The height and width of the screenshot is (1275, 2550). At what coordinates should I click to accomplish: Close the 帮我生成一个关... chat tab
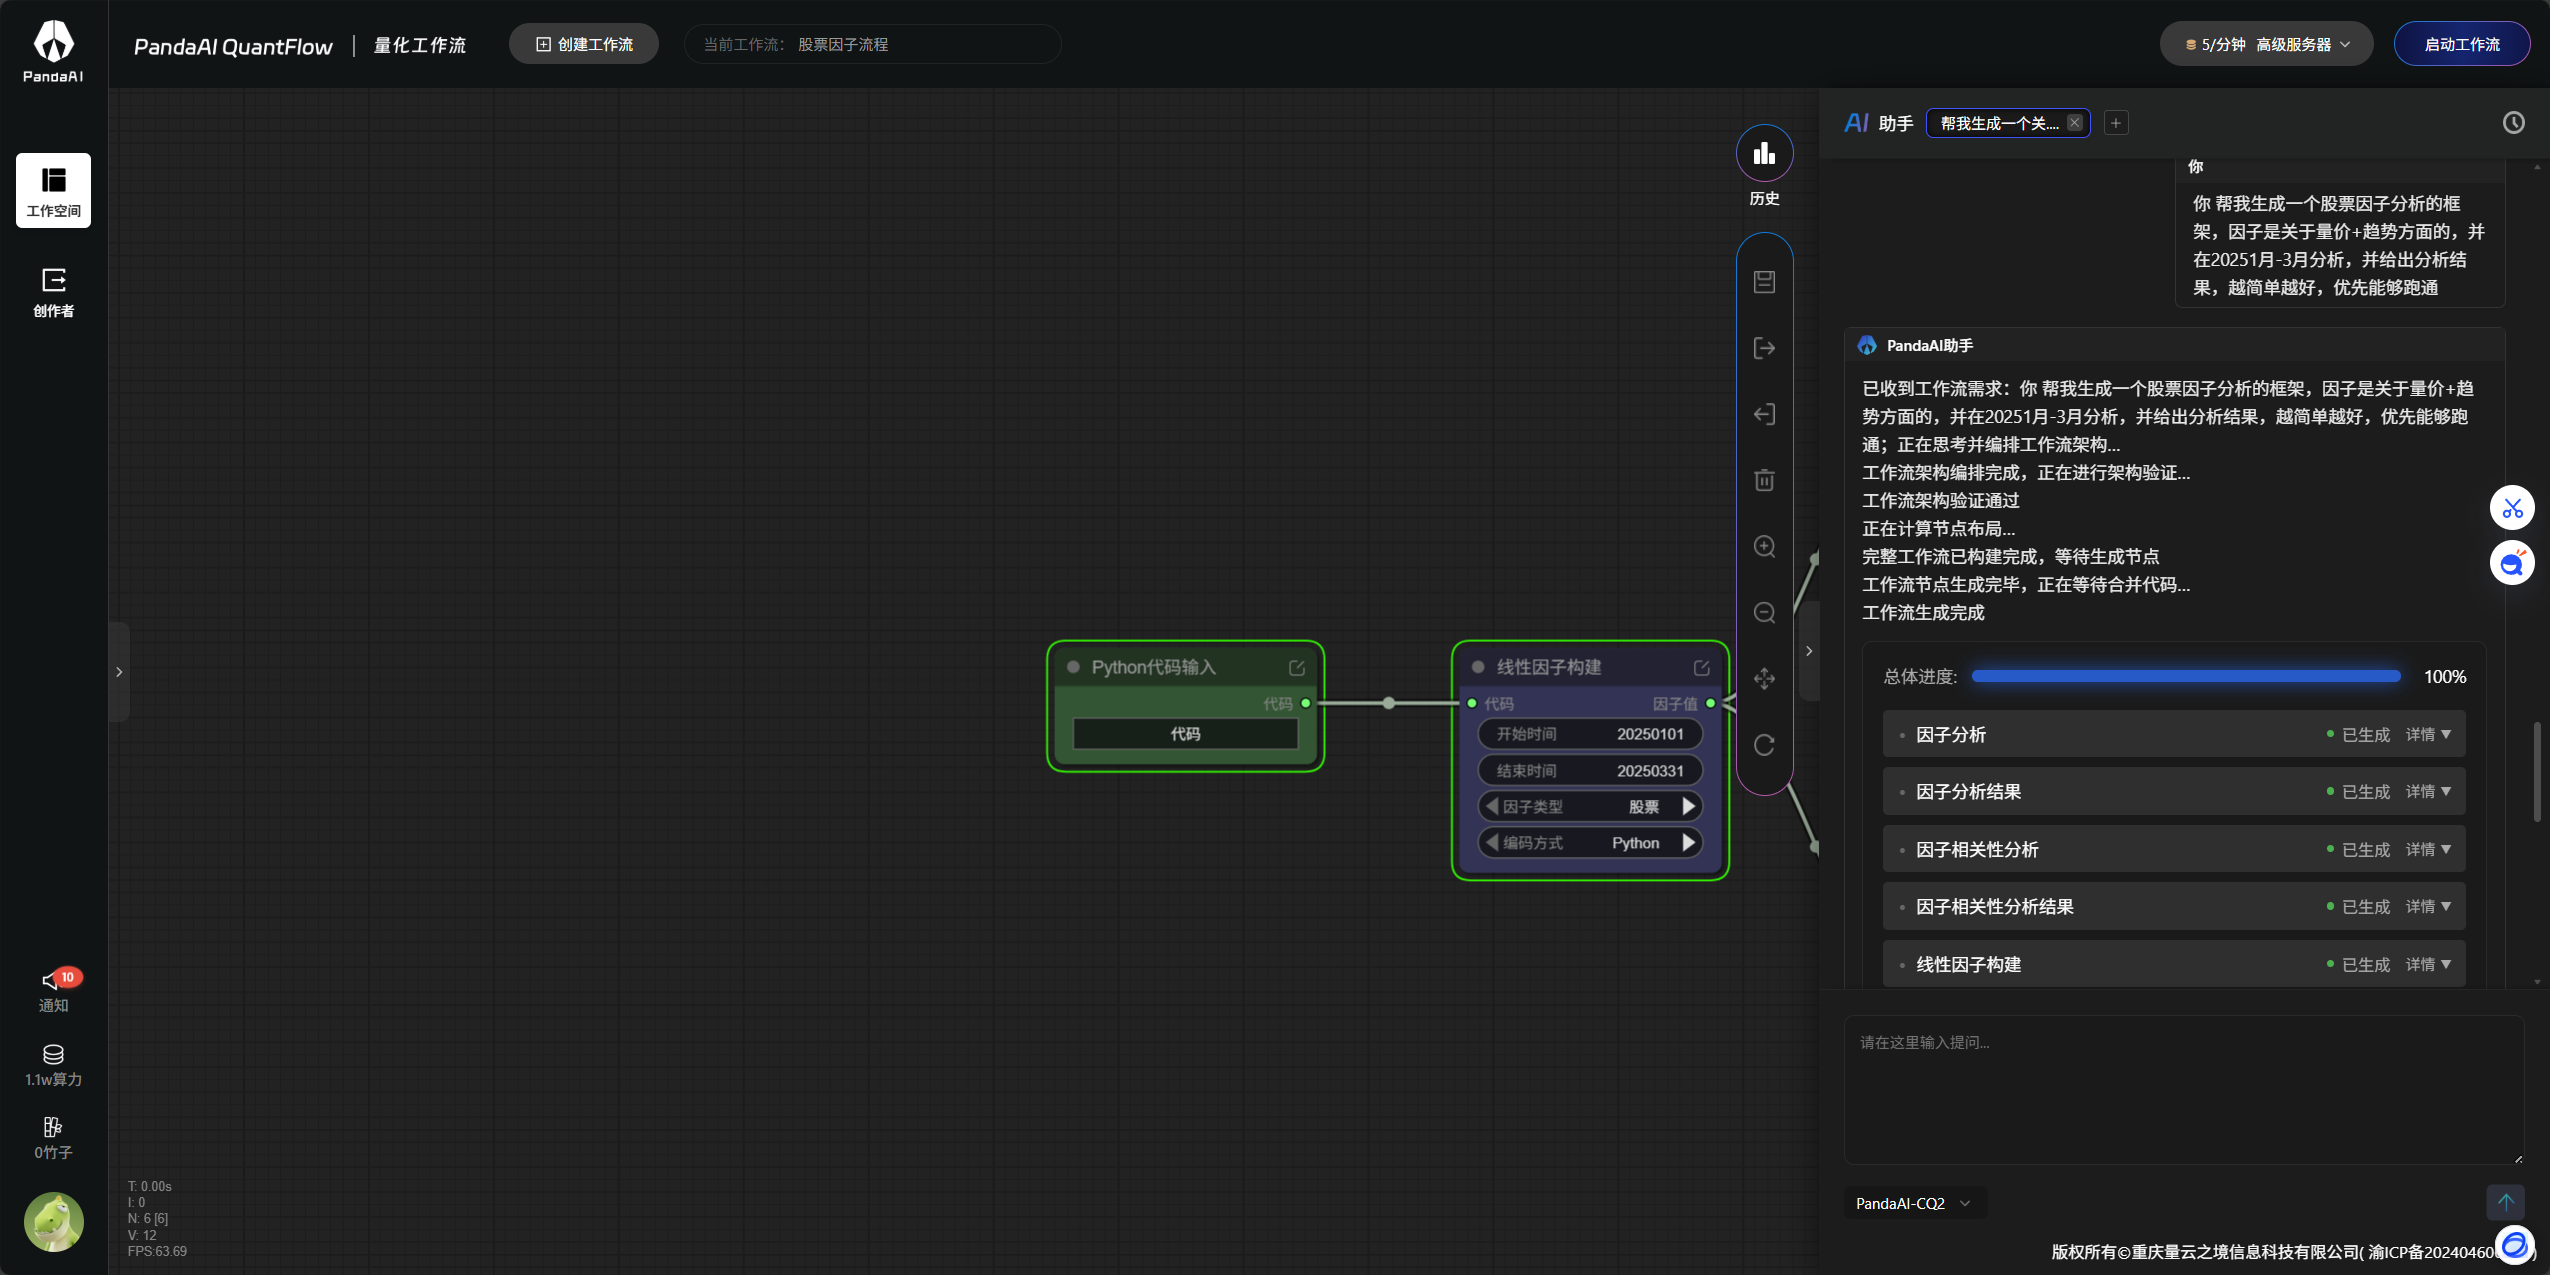[2075, 123]
